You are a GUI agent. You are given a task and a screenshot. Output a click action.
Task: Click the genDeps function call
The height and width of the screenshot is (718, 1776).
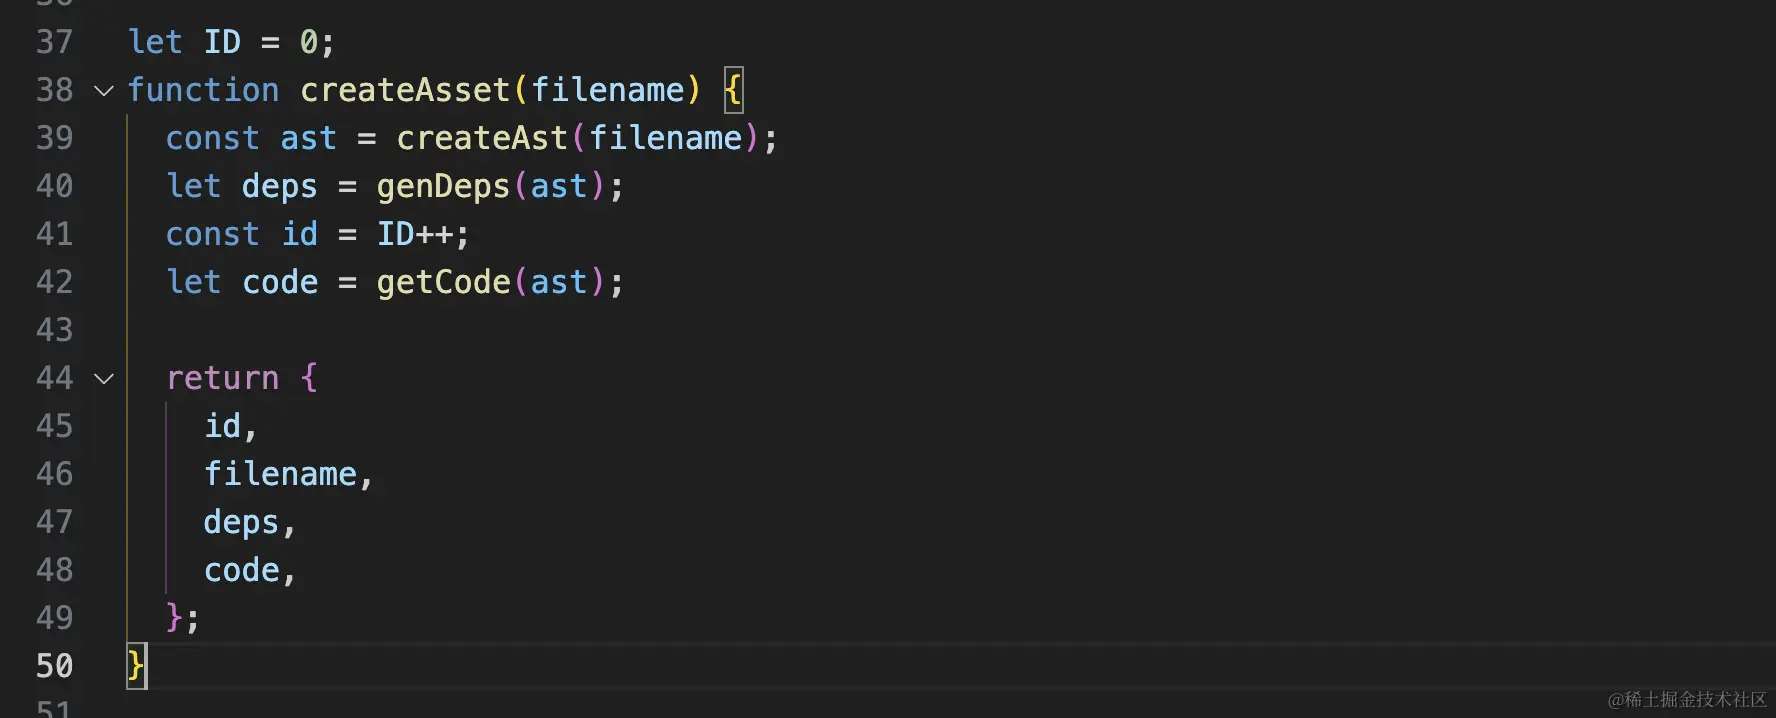tap(443, 186)
